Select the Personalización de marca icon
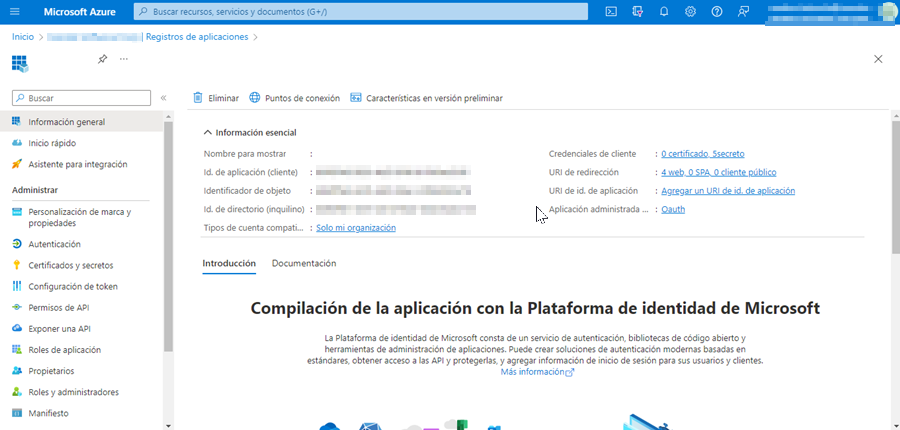 click(x=17, y=212)
